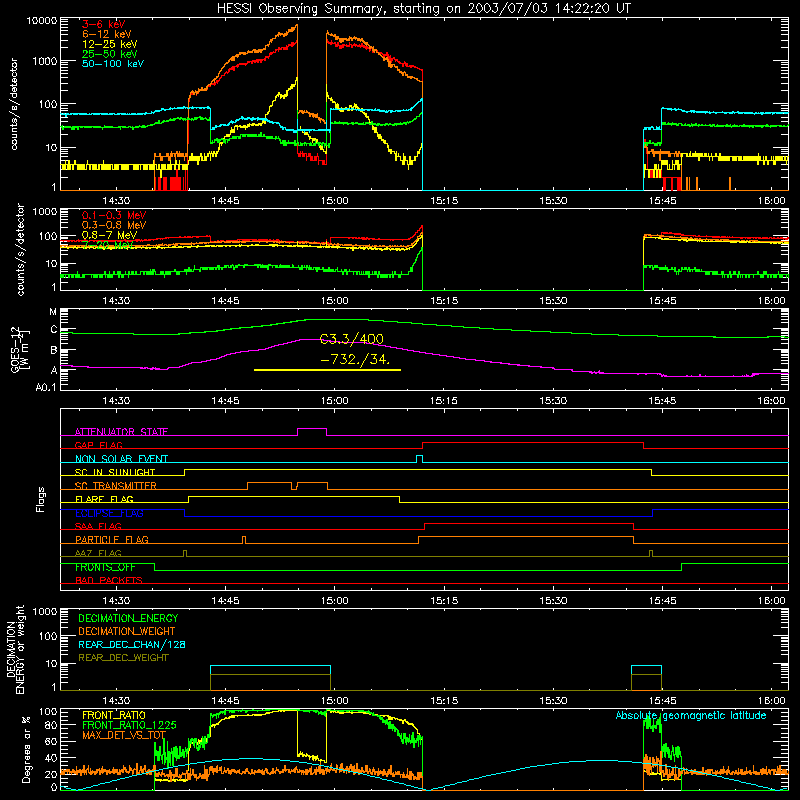Click the ECLIPSE_FLAG label

coord(109,513)
